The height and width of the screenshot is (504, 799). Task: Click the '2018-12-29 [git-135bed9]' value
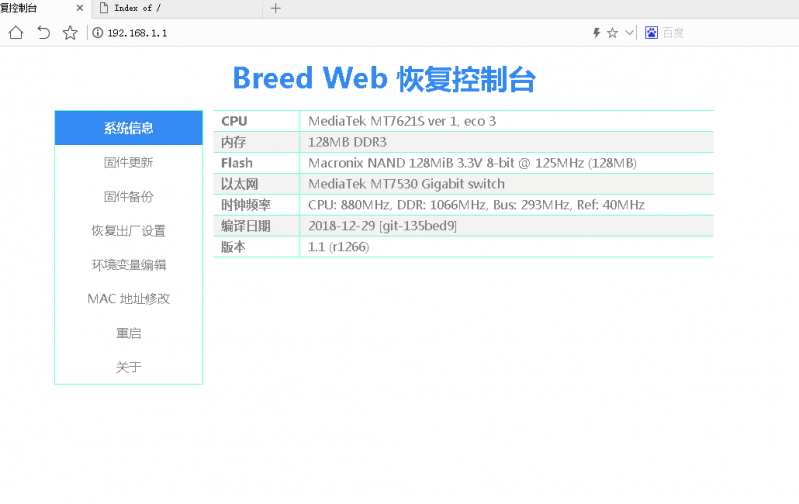tap(382, 226)
